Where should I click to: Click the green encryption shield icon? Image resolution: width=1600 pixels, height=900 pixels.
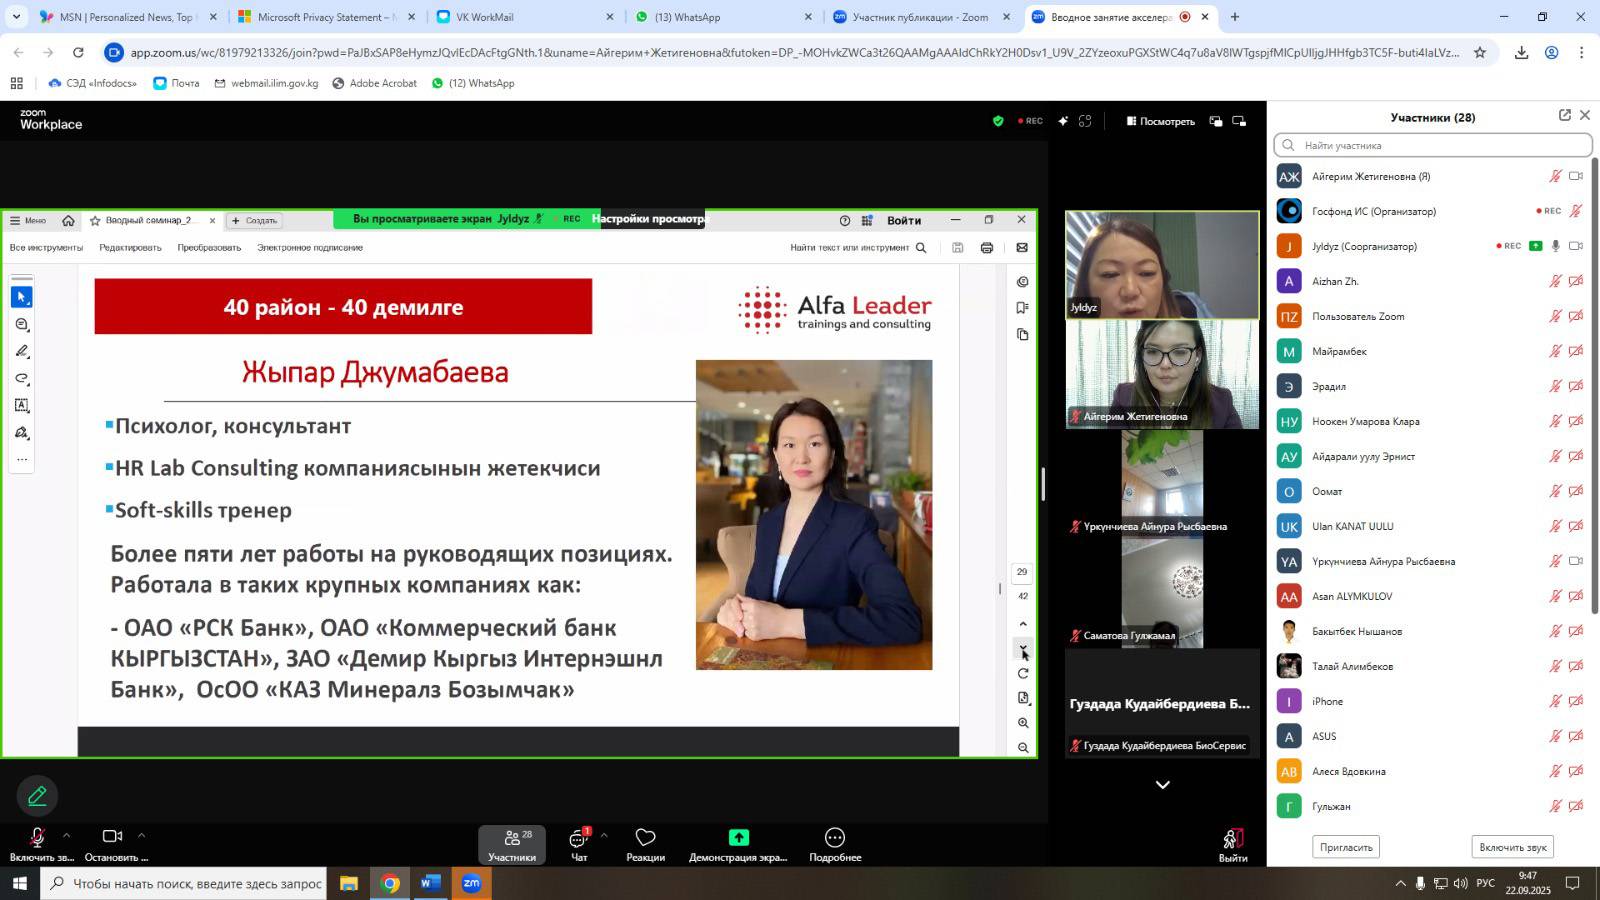click(x=997, y=121)
